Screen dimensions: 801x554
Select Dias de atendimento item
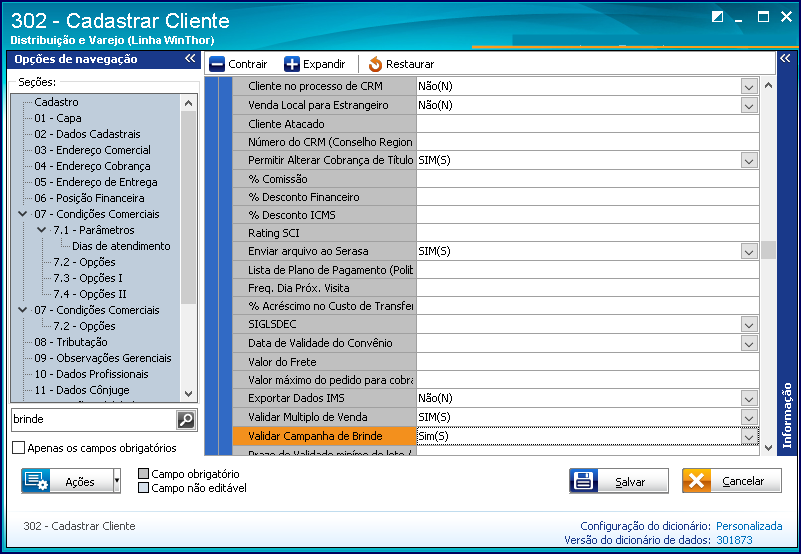[x=121, y=246]
